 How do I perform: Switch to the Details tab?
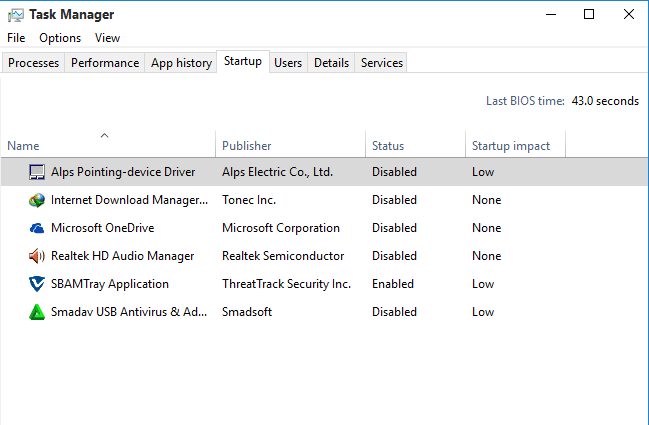pos(331,63)
